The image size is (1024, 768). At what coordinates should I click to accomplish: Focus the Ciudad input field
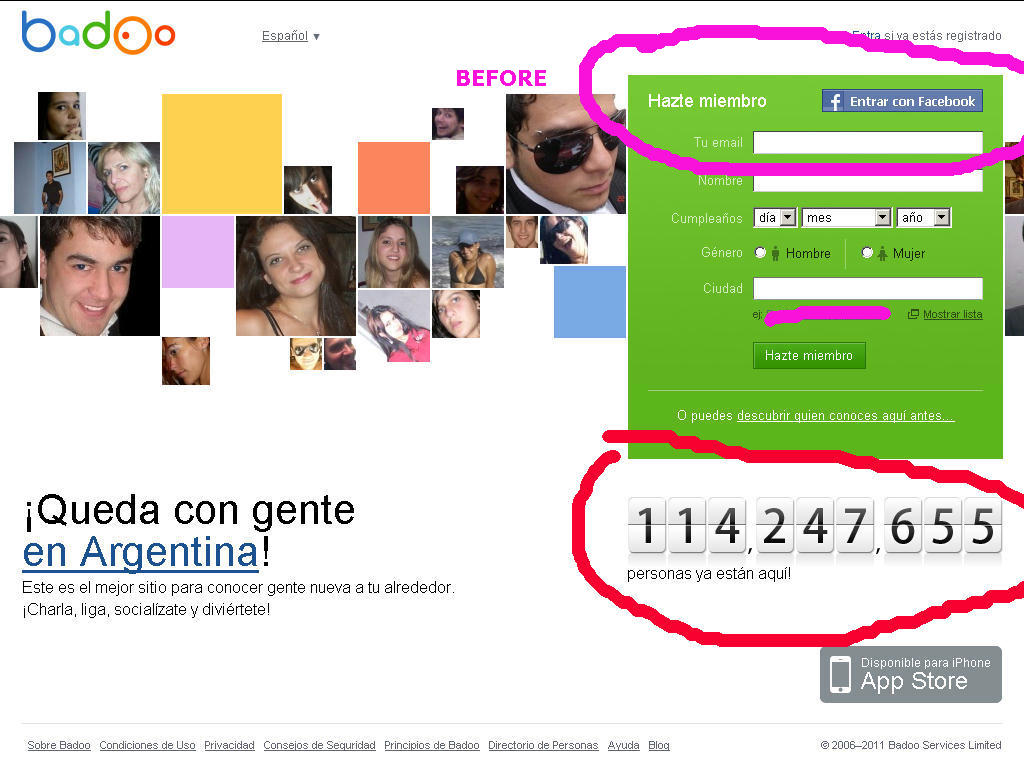click(868, 289)
